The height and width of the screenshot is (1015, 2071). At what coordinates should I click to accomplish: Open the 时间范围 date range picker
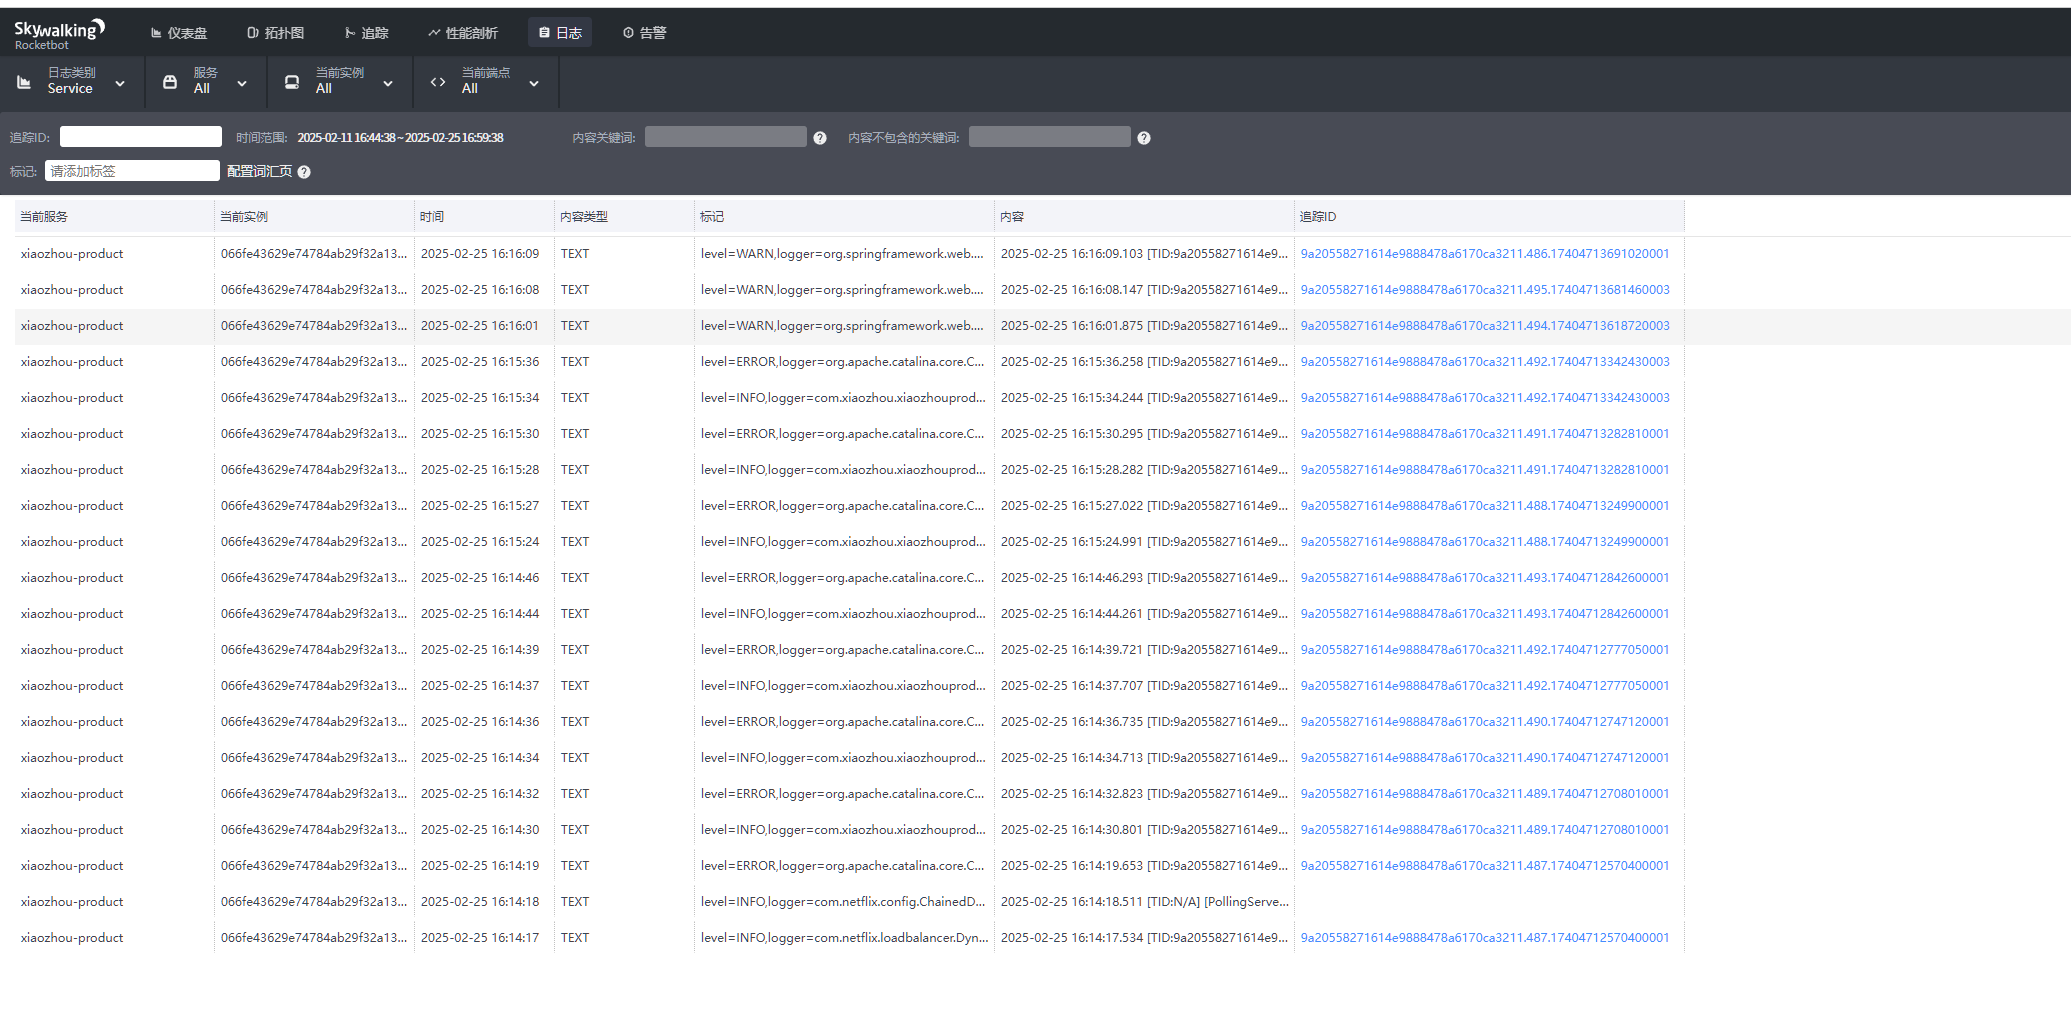coord(400,138)
